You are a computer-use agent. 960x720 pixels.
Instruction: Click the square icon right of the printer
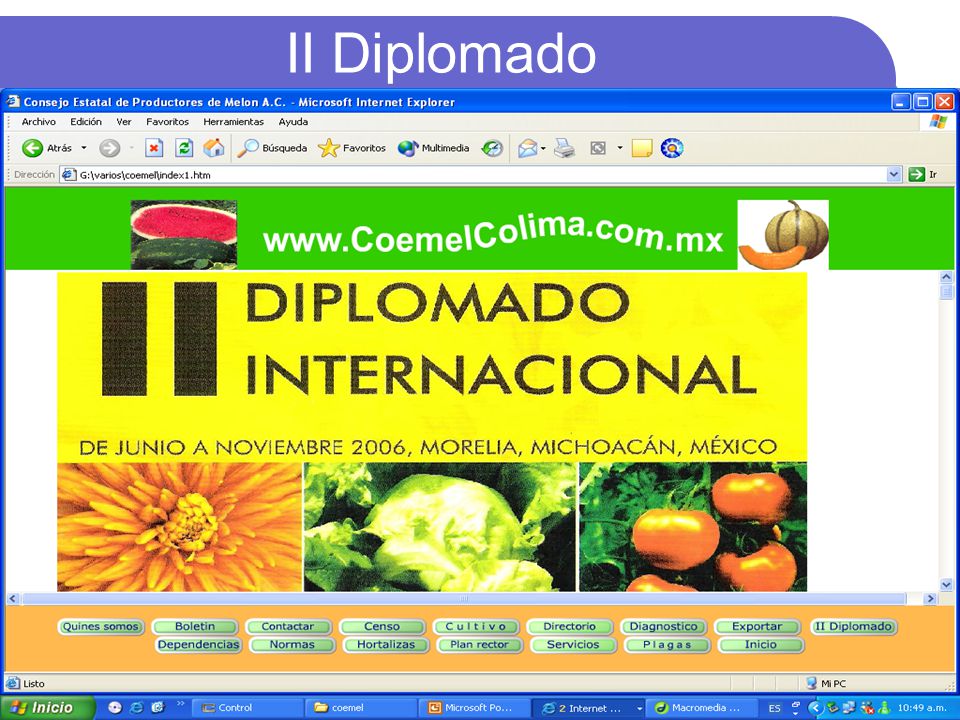tap(598, 148)
